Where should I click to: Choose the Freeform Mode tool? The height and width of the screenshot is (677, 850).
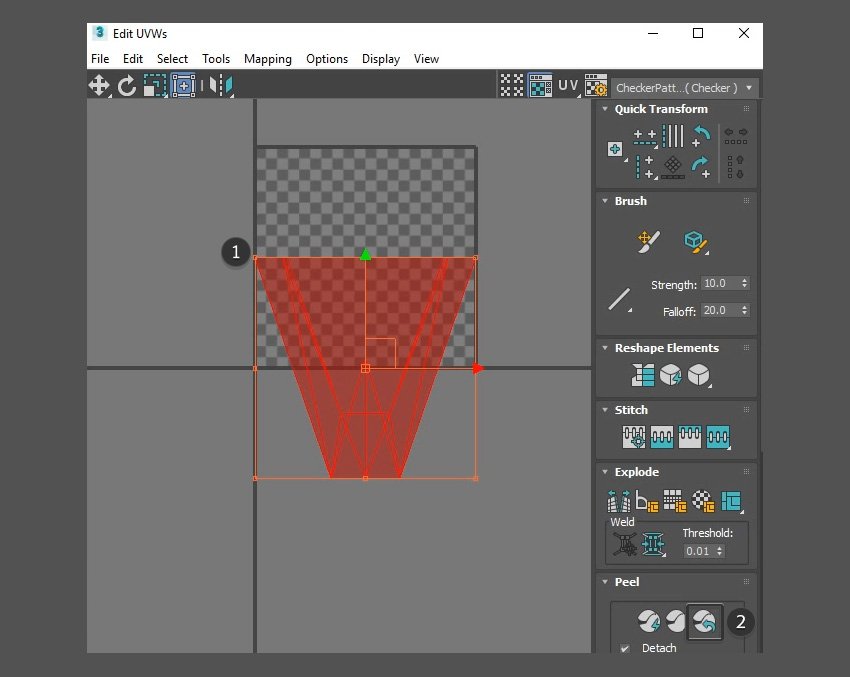pos(183,86)
